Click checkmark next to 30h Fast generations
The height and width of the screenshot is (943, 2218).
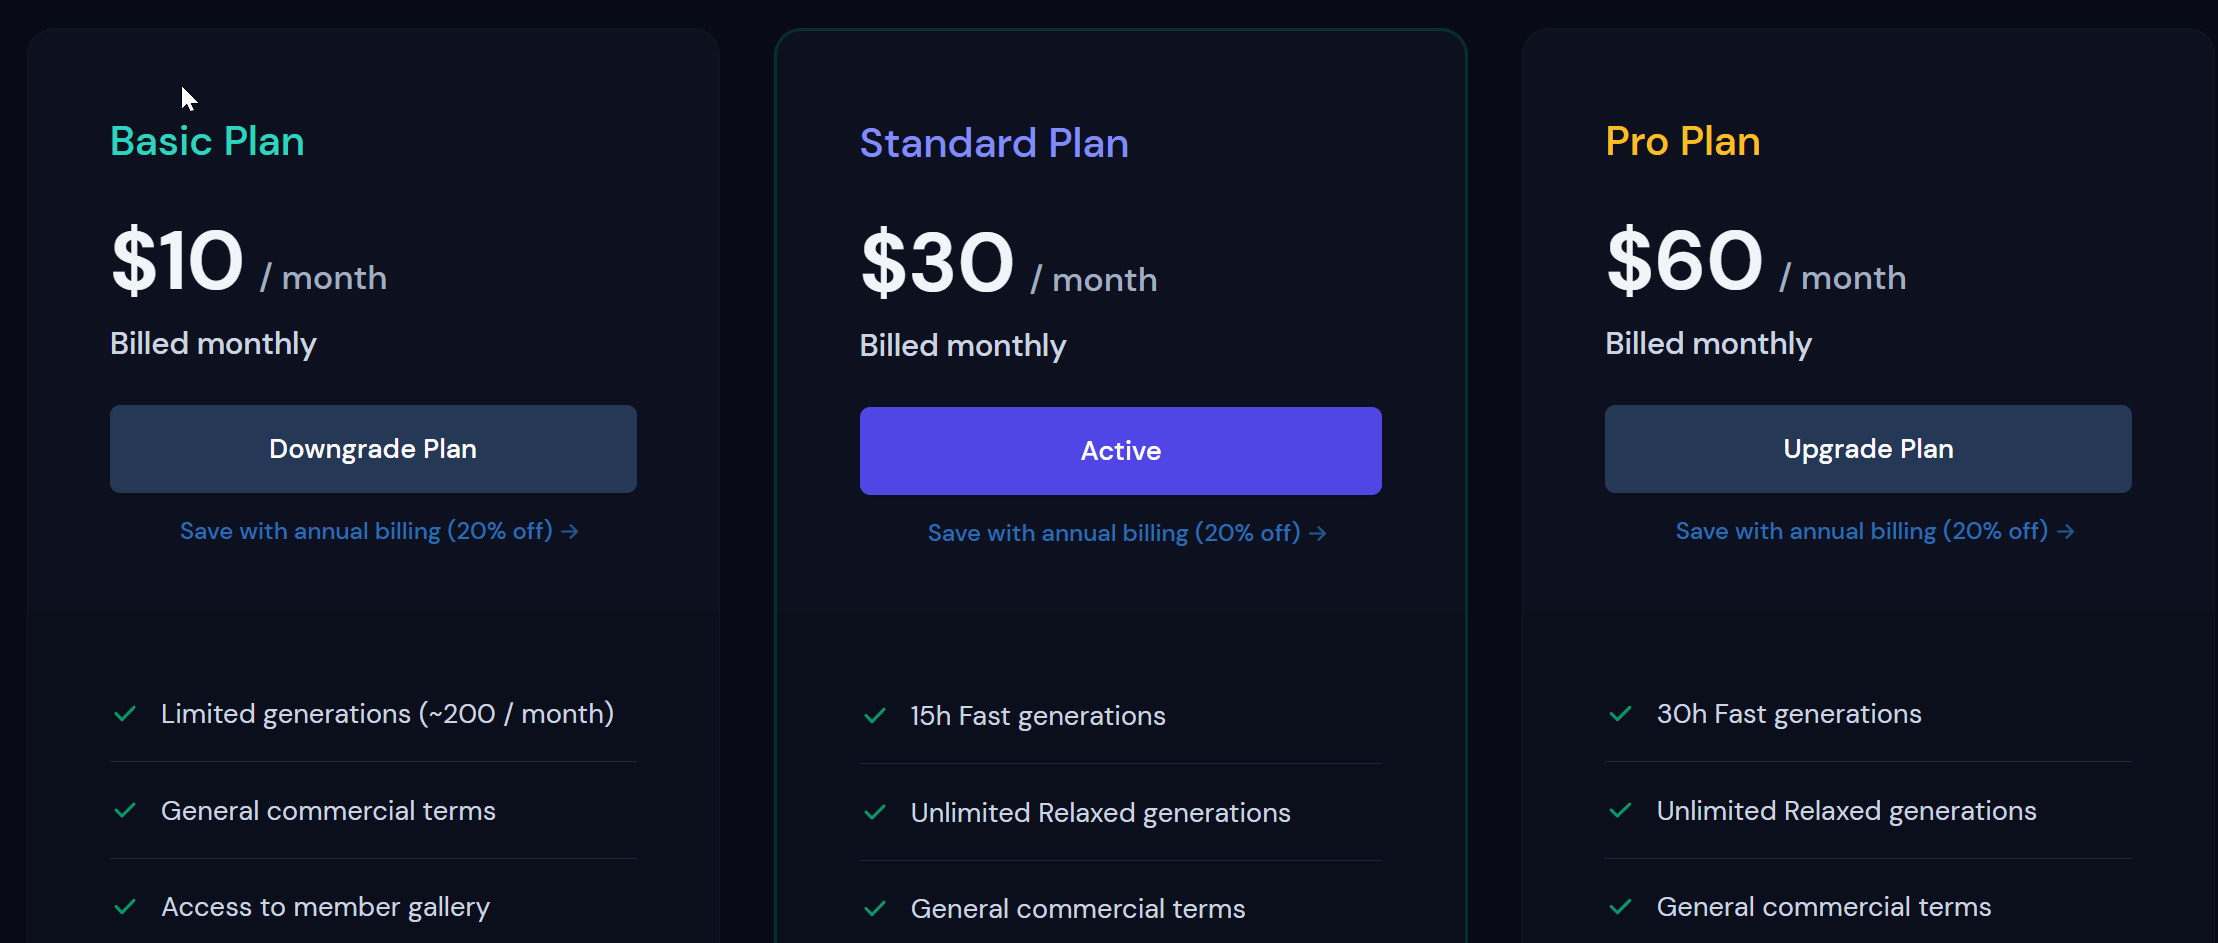[1620, 714]
